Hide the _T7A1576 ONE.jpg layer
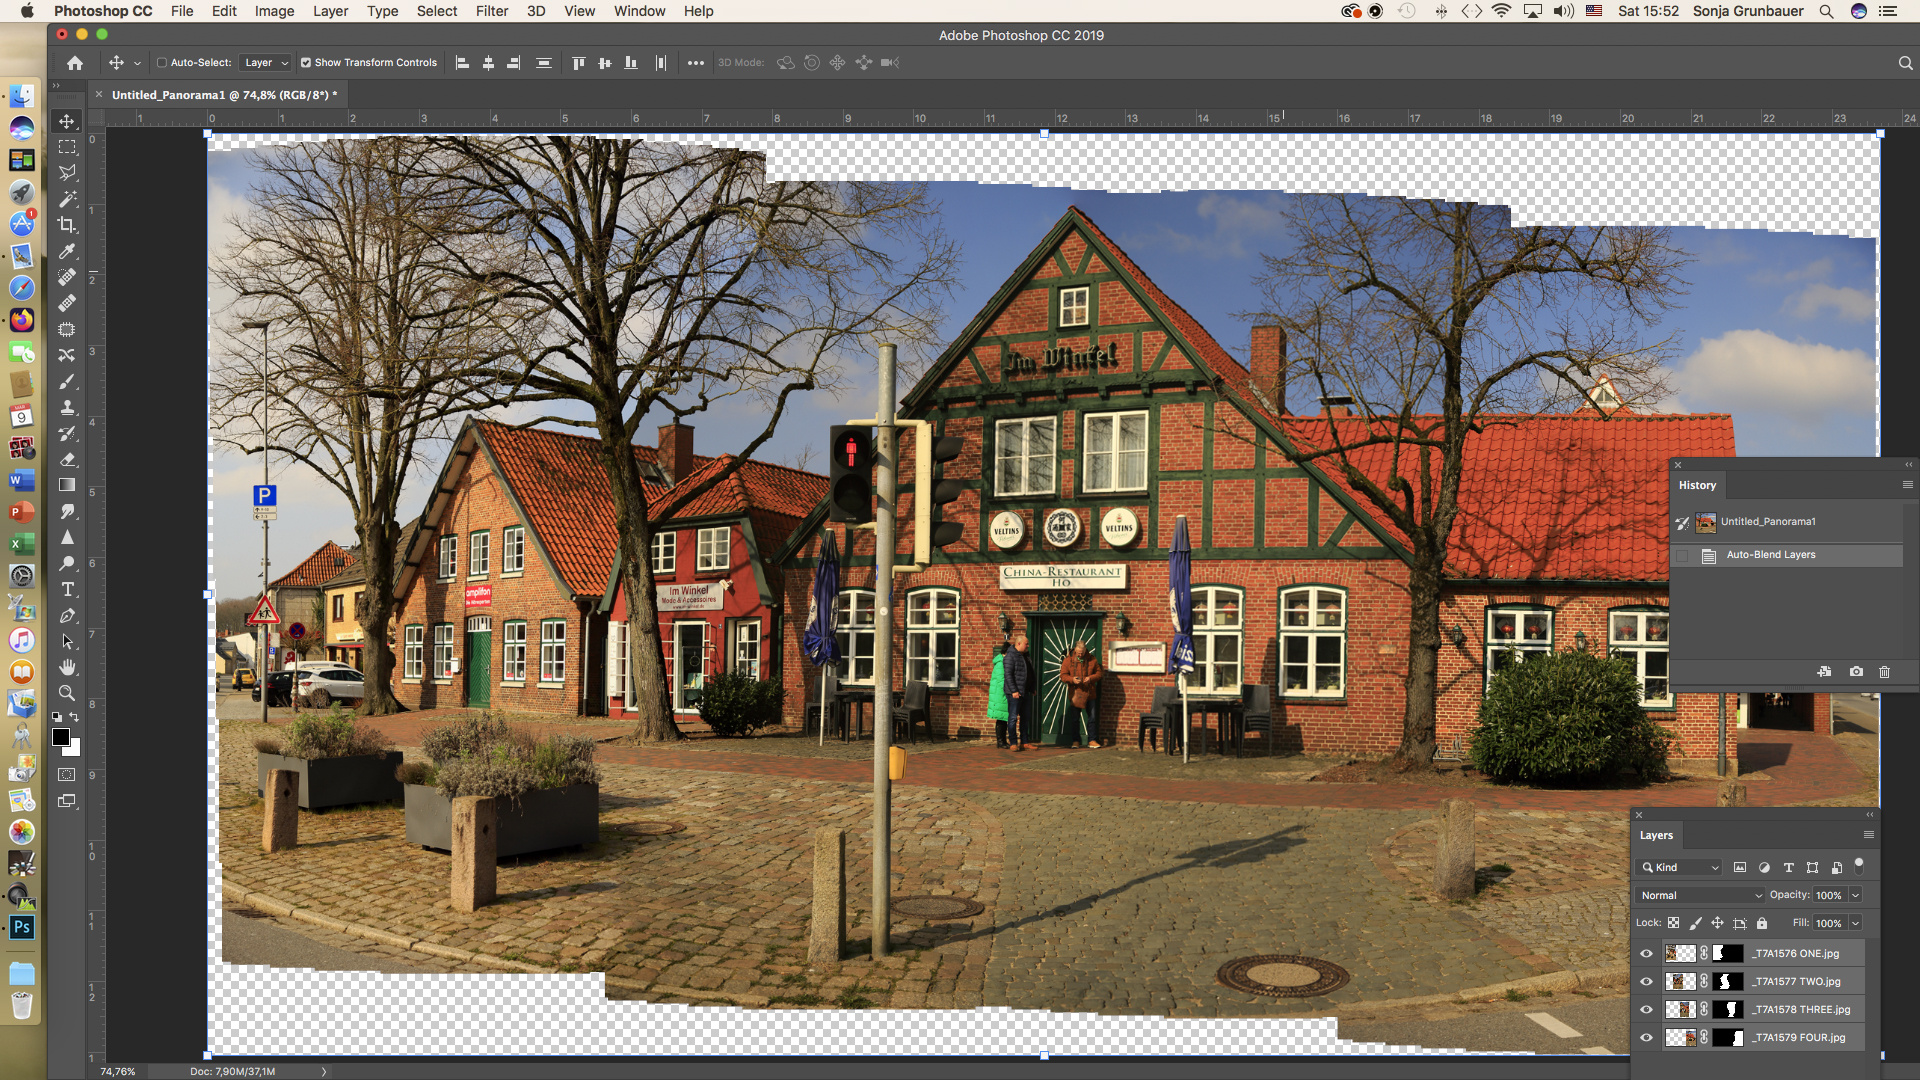Screen dimensions: 1920x1080 click(x=1646, y=953)
